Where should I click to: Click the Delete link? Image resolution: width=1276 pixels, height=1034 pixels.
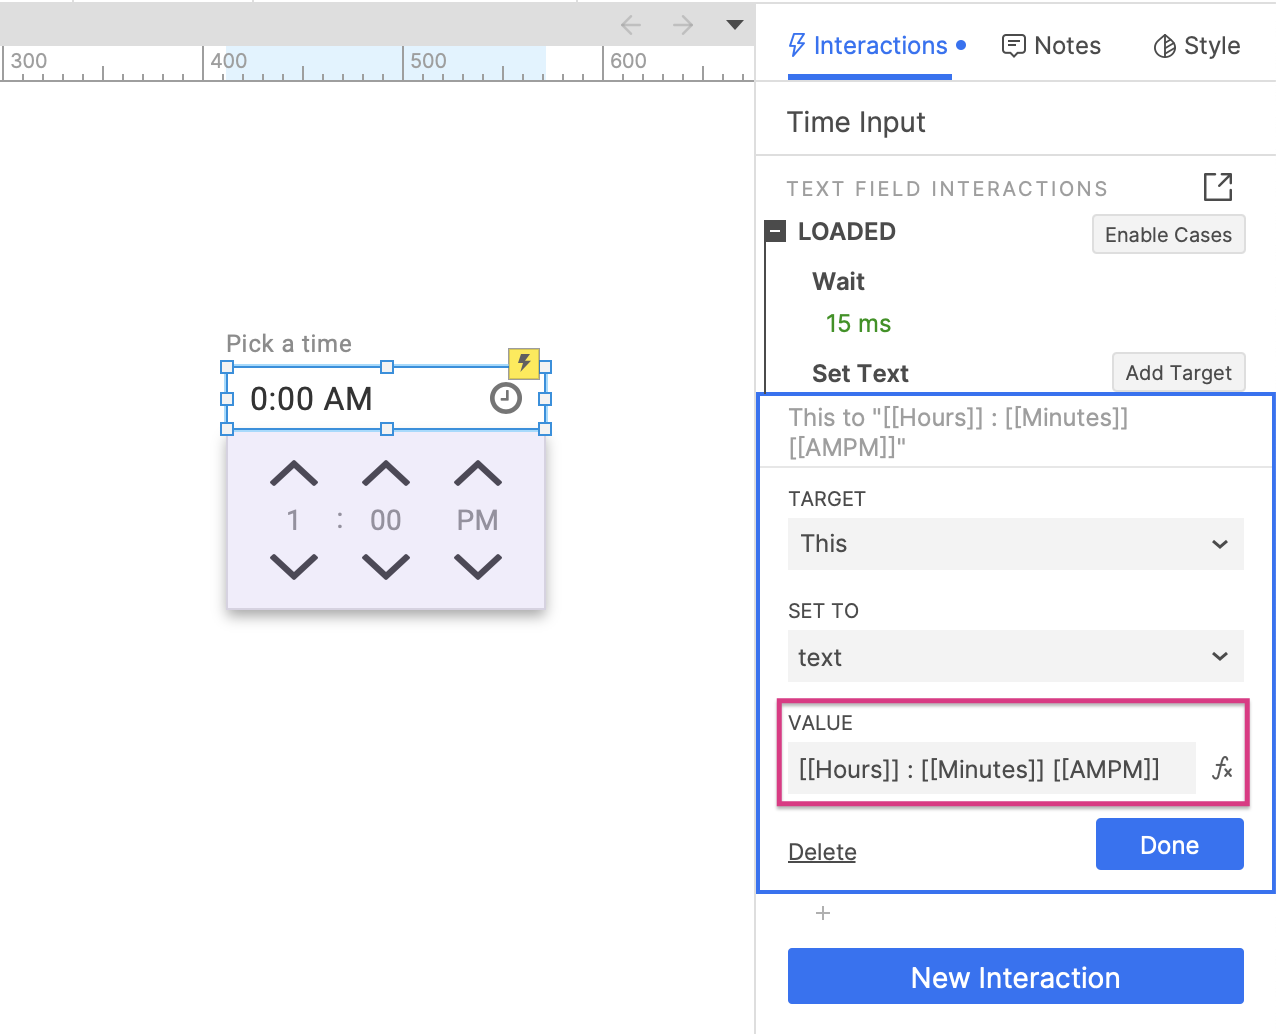pyautogui.click(x=822, y=852)
